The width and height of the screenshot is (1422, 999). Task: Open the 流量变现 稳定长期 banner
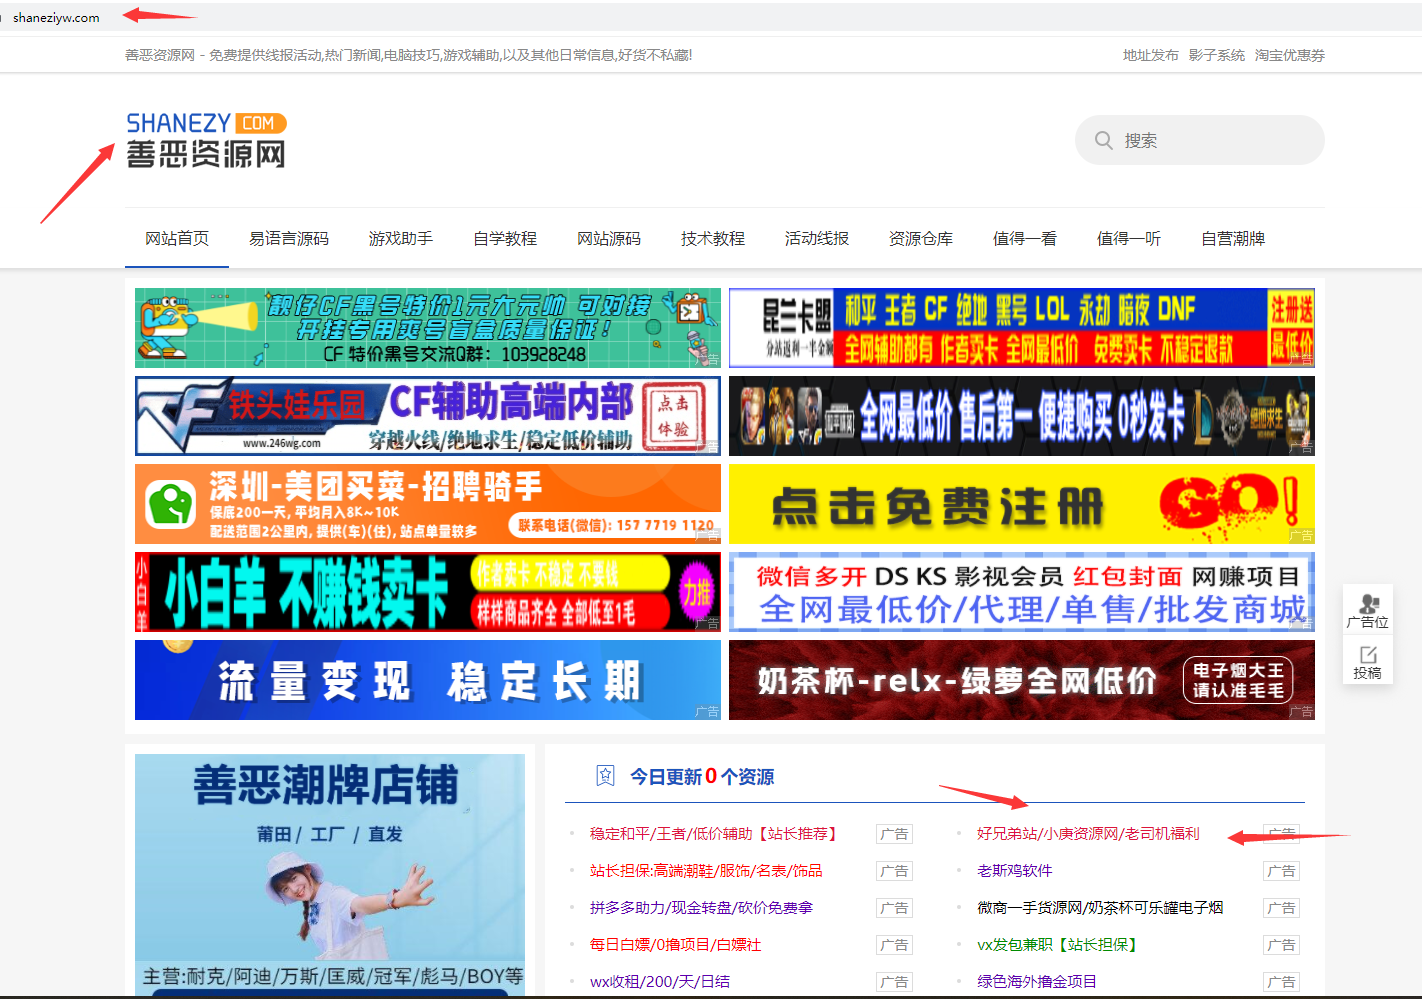pyautogui.click(x=427, y=680)
